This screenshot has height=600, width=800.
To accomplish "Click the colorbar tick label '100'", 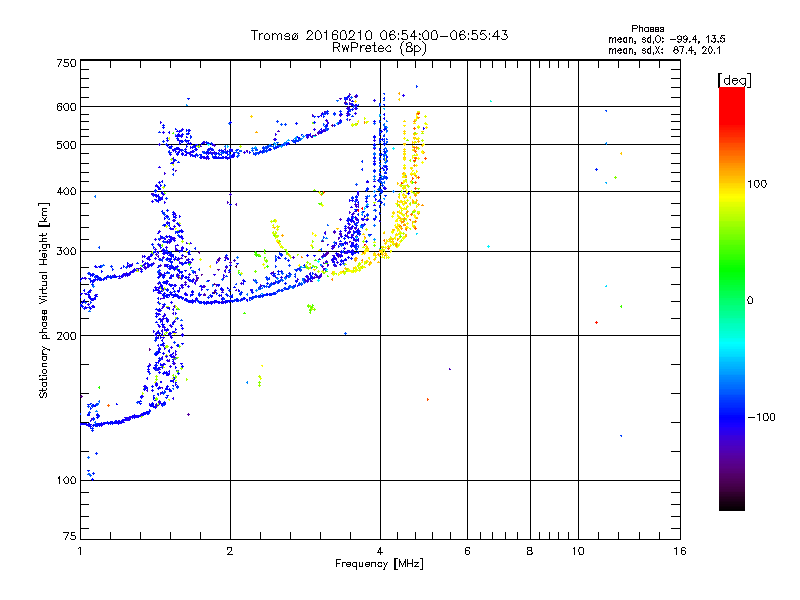I will point(757,184).
